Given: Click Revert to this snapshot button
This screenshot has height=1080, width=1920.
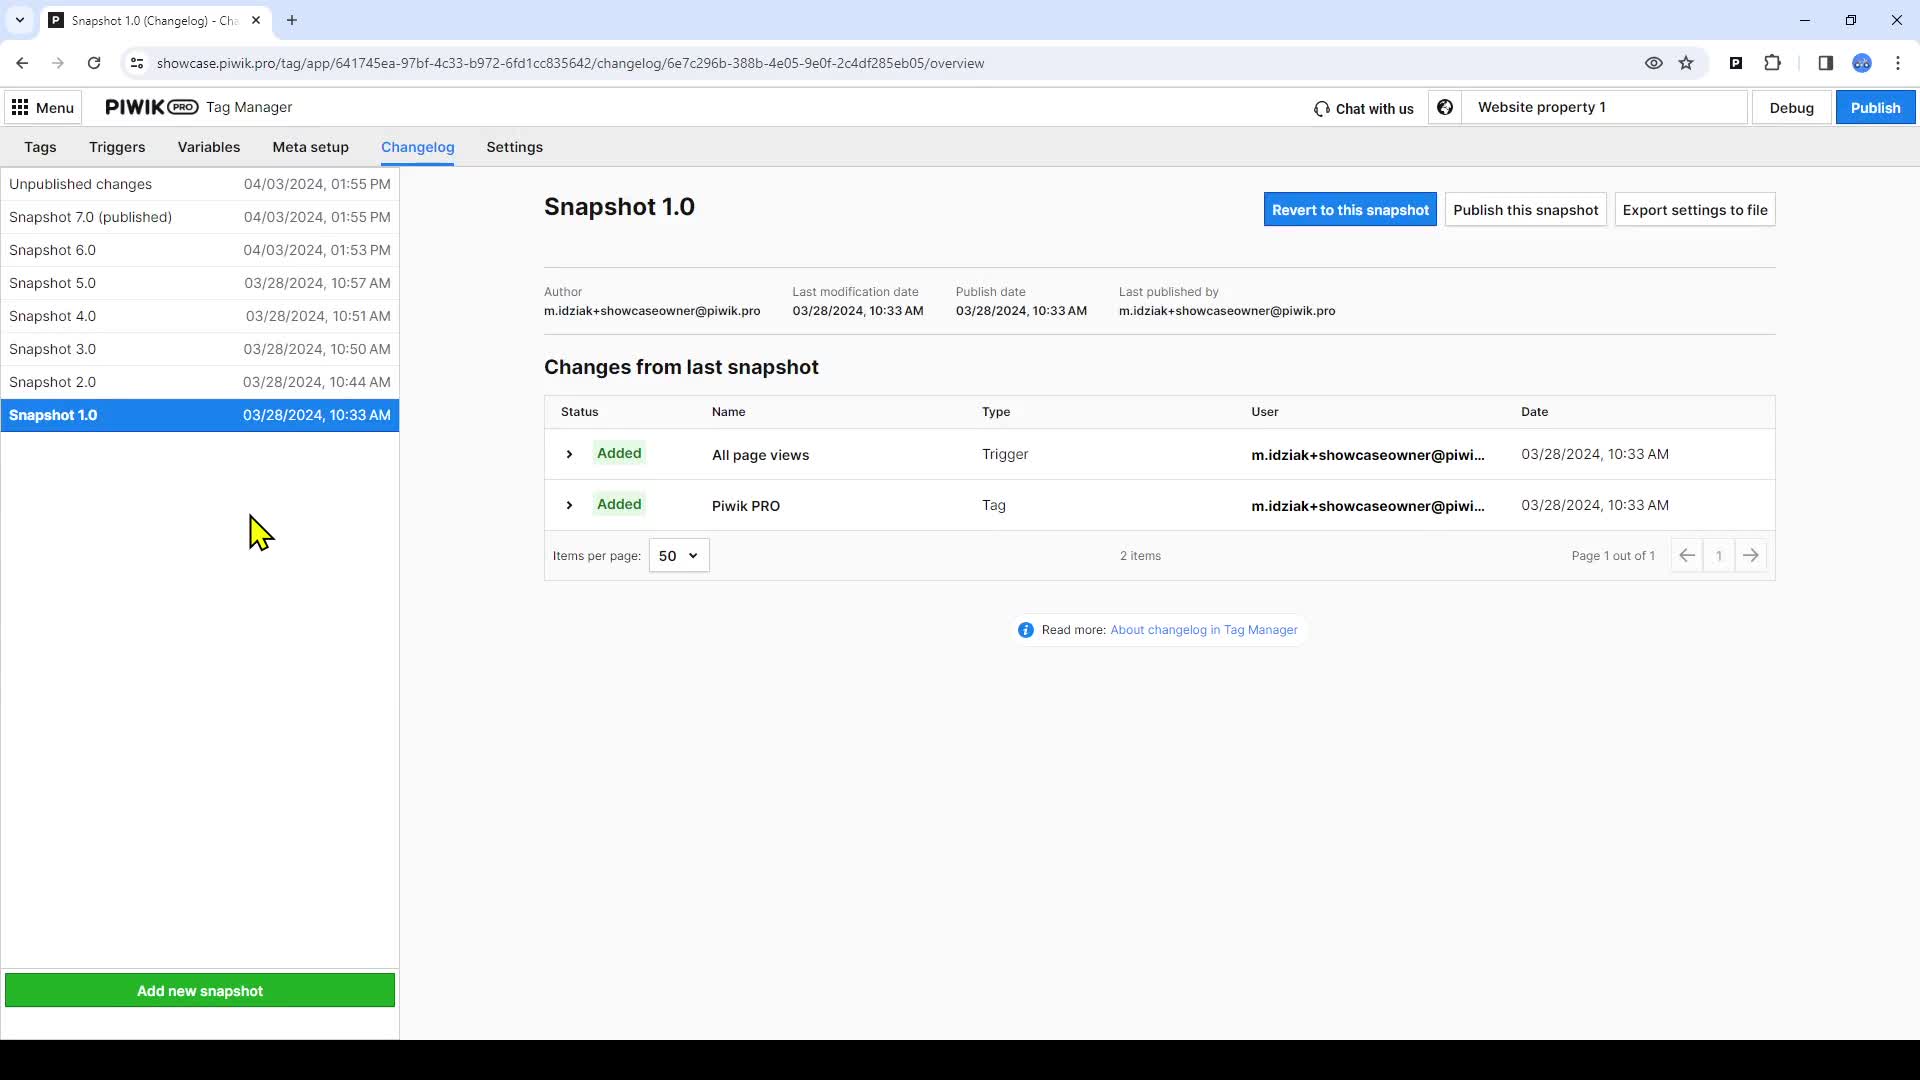Looking at the screenshot, I should coord(1349,210).
